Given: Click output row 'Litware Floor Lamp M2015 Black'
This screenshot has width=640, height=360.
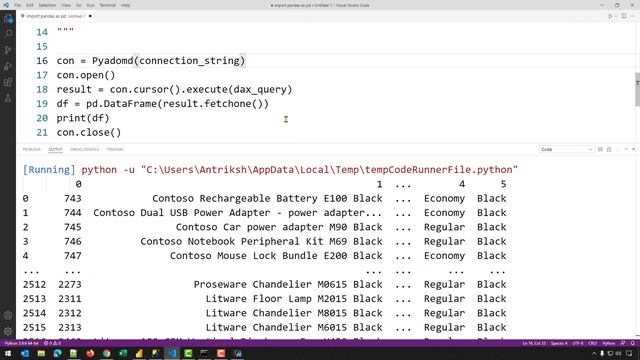Looking at the screenshot, I should [x=294, y=299].
